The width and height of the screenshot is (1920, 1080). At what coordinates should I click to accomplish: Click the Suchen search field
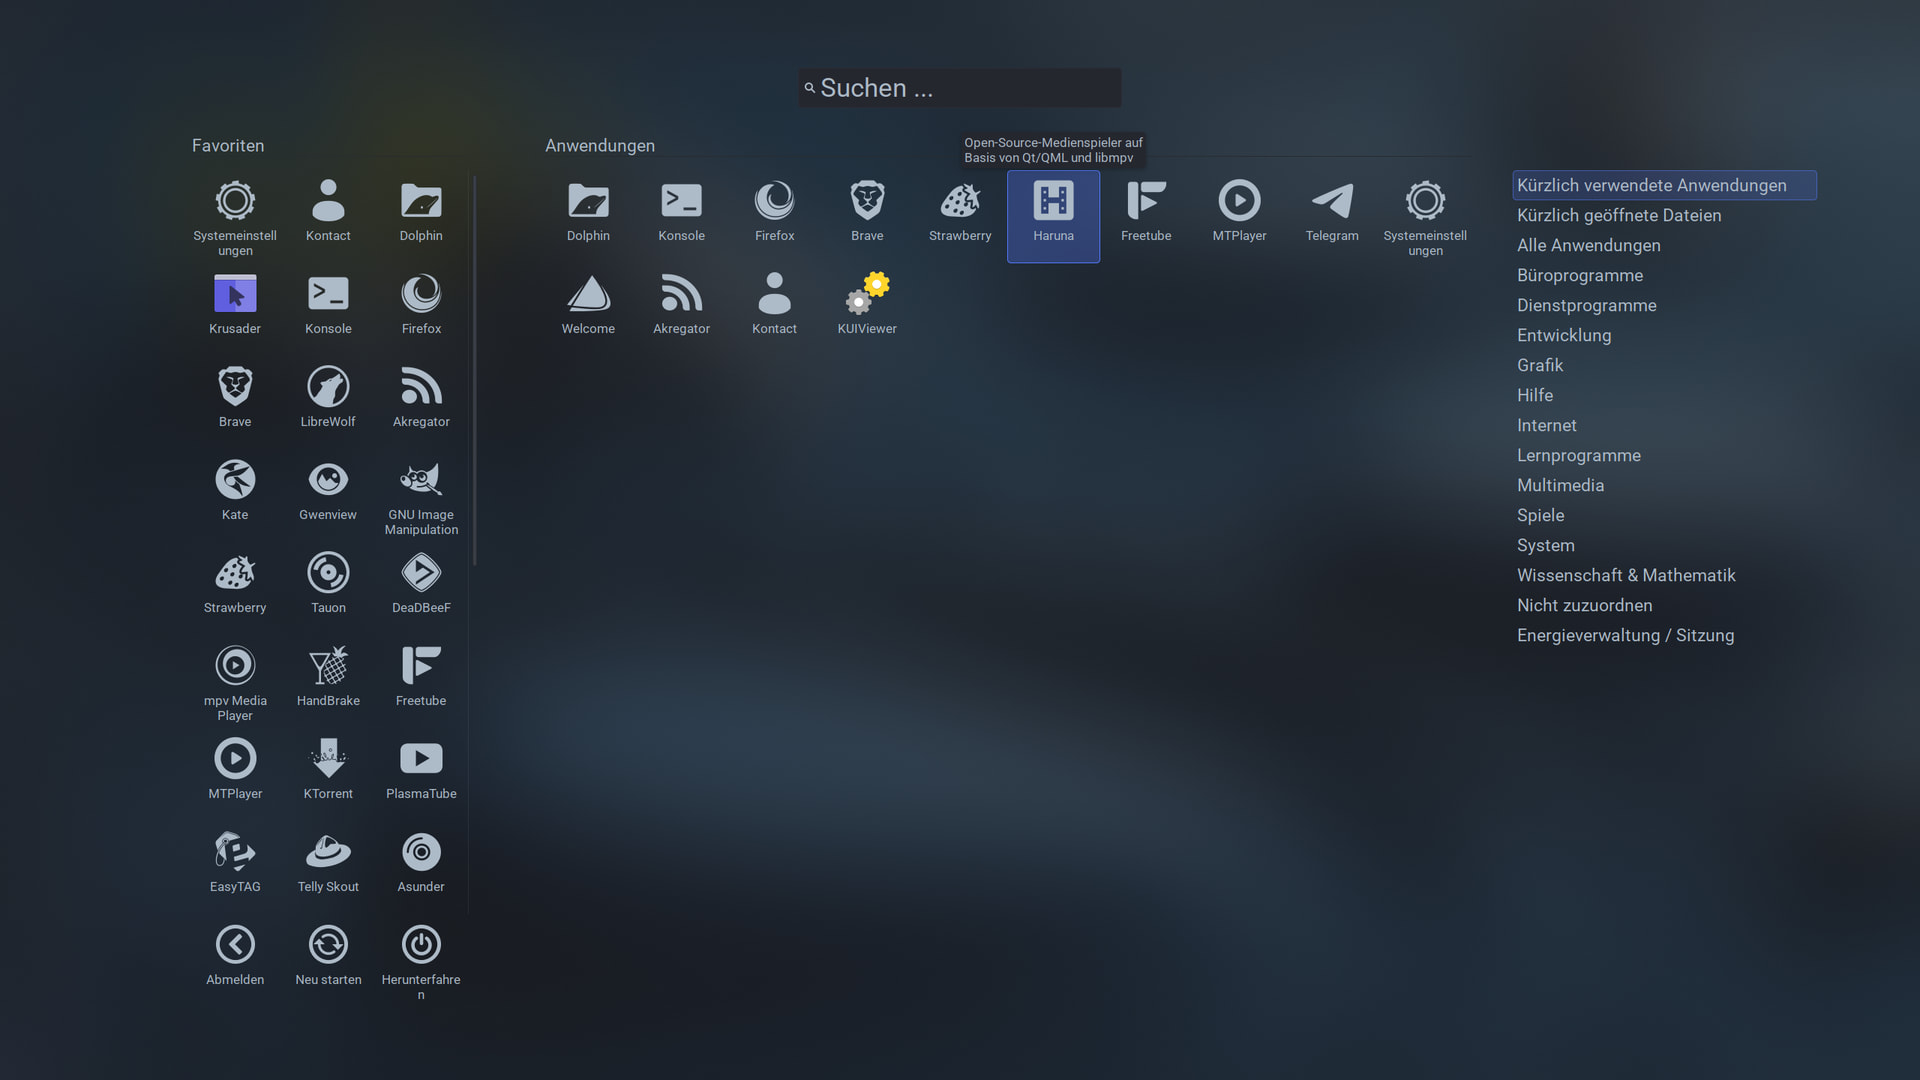click(x=960, y=88)
